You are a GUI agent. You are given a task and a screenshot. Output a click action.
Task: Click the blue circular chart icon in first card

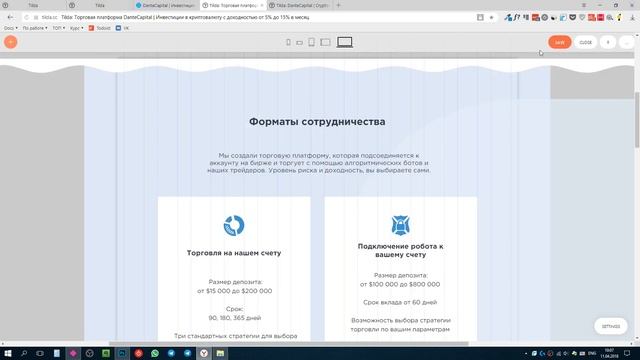pyautogui.click(x=234, y=225)
